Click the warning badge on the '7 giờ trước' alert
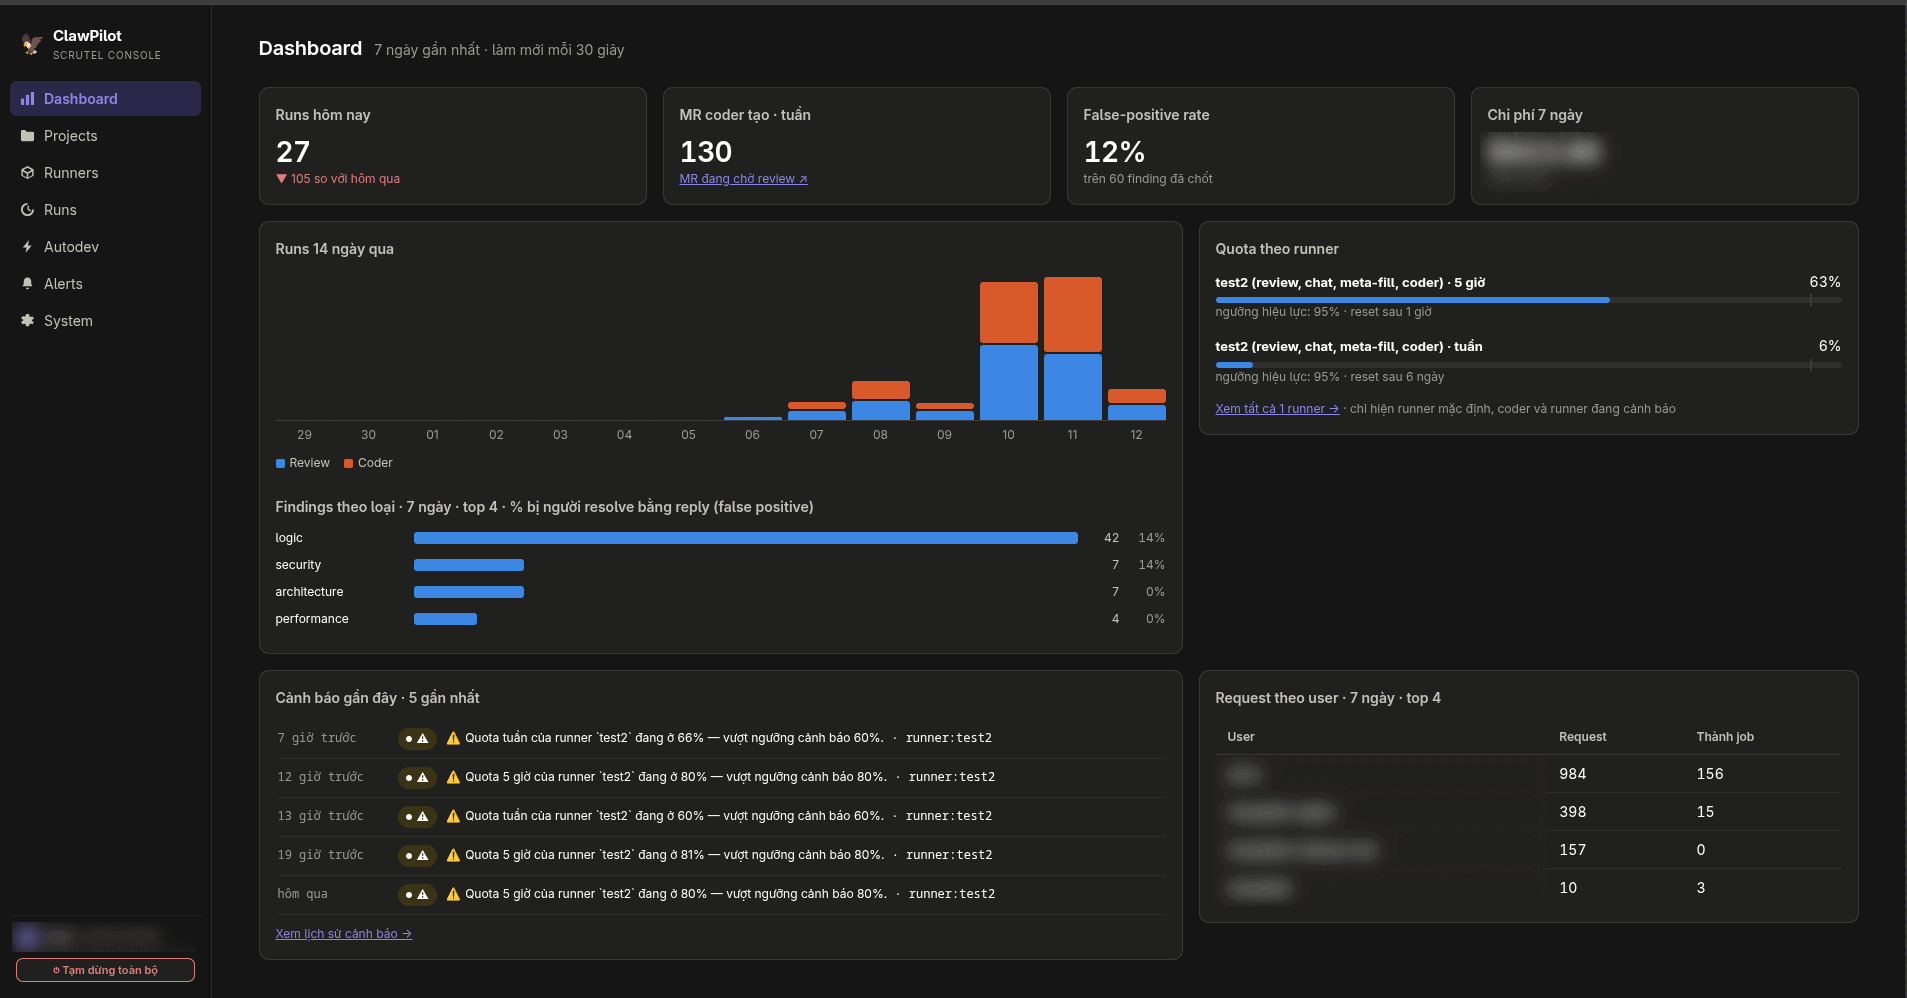This screenshot has width=1907, height=998. [x=417, y=739]
